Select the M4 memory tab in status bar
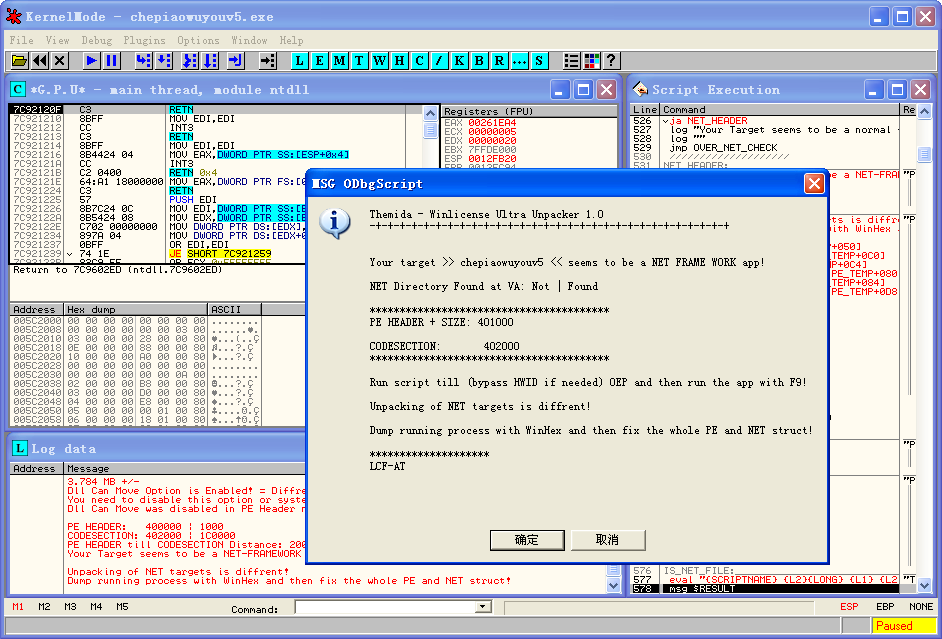The image size is (942, 639). point(96,607)
